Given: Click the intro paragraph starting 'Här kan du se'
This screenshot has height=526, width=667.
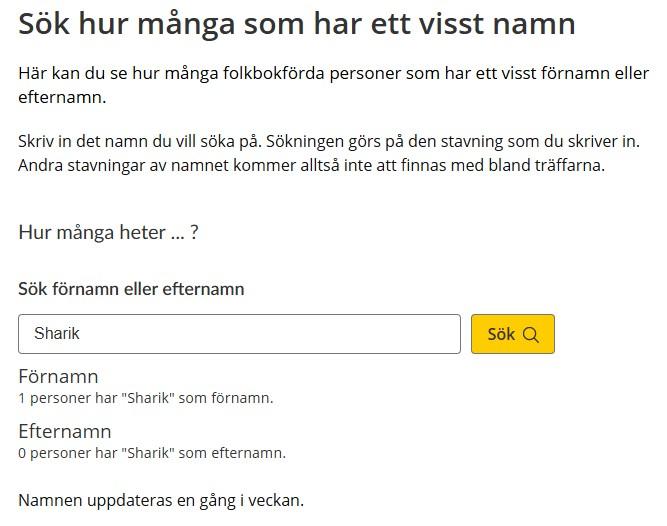Looking at the screenshot, I should pyautogui.click(x=334, y=85).
